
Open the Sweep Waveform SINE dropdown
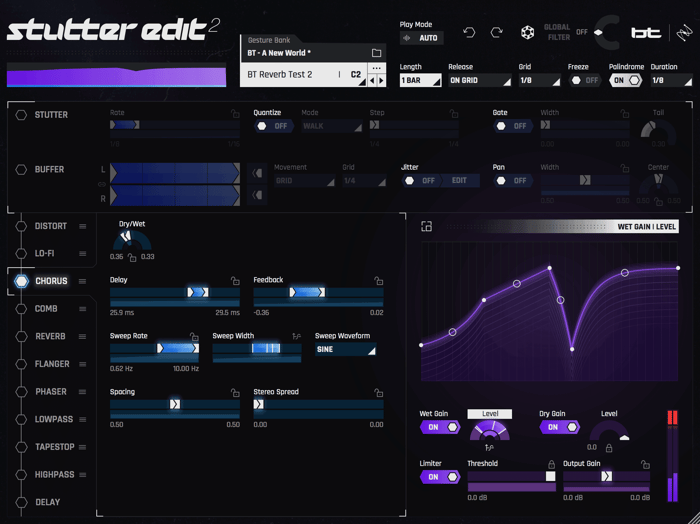(x=346, y=349)
